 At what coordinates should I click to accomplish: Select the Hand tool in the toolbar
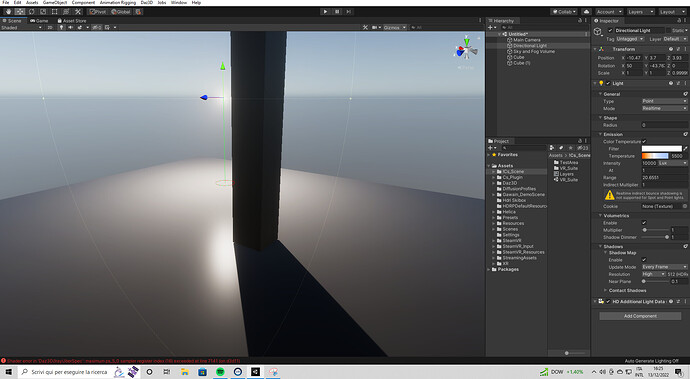click(8, 12)
